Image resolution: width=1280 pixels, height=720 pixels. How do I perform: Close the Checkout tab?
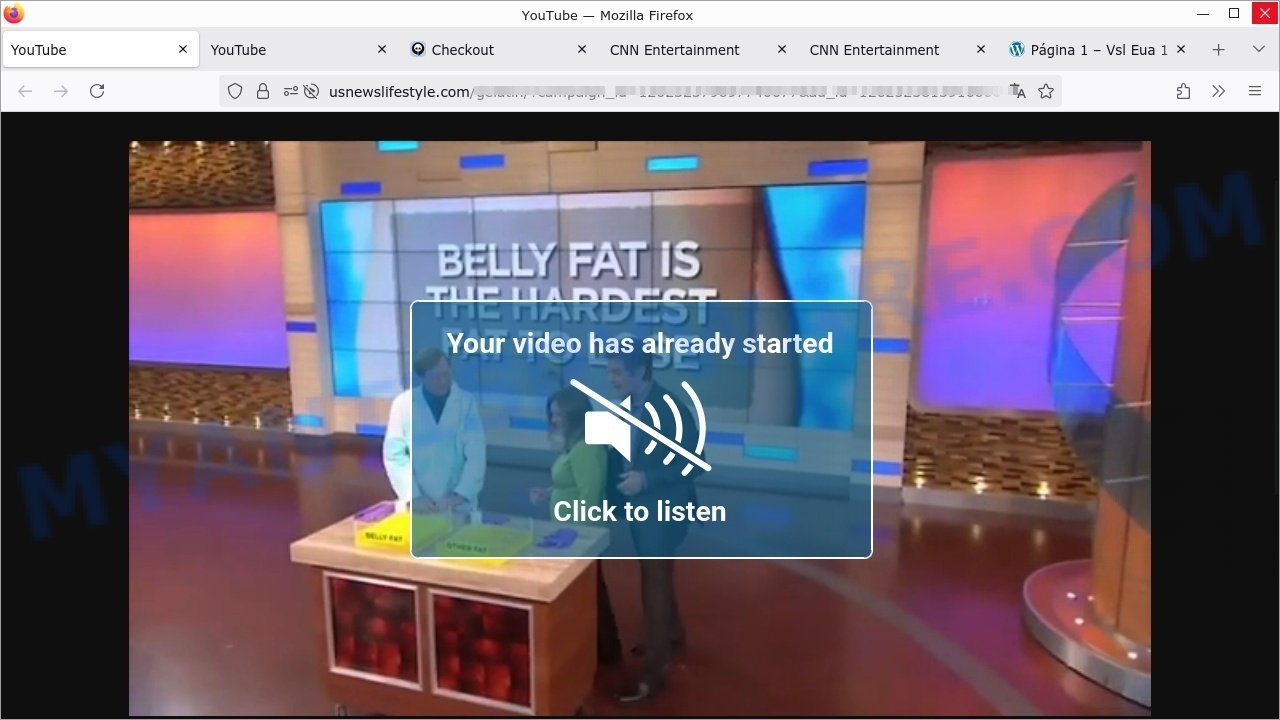pos(582,50)
